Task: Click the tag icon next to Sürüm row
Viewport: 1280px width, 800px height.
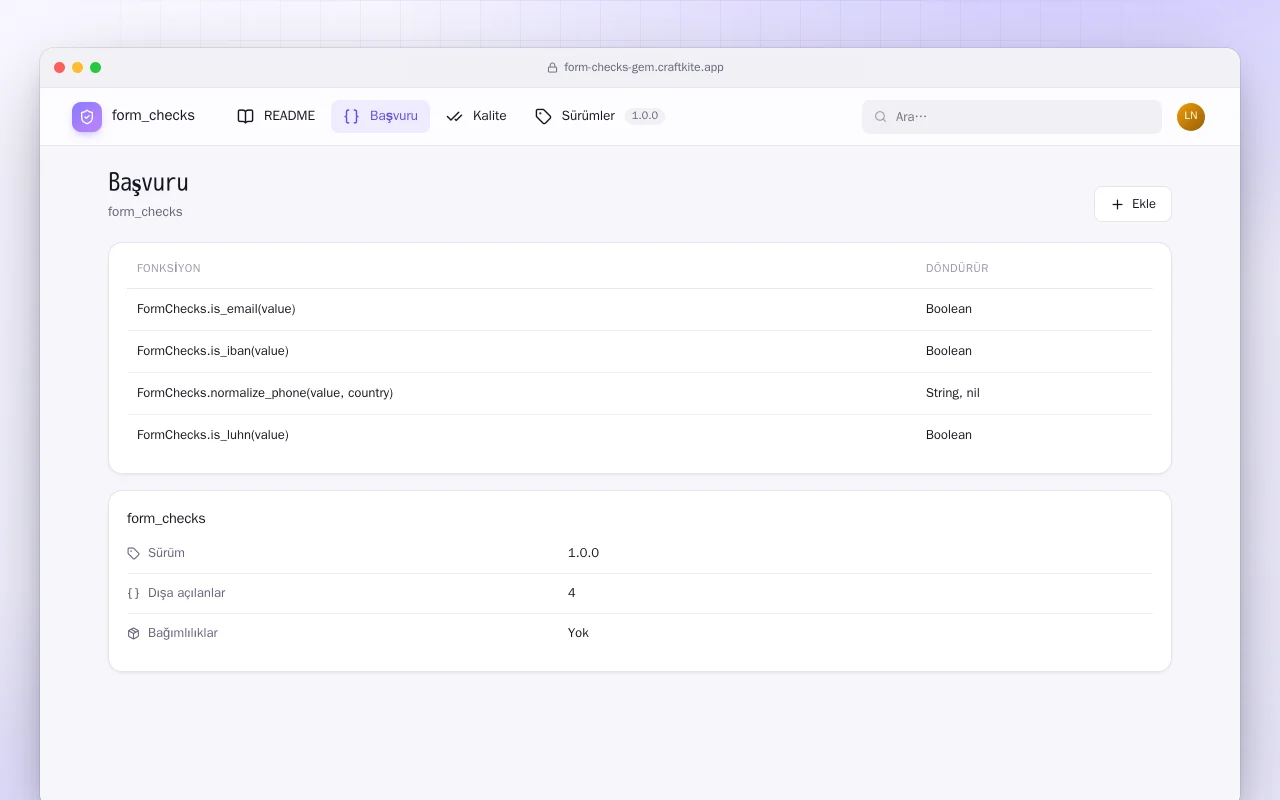Action: click(134, 553)
